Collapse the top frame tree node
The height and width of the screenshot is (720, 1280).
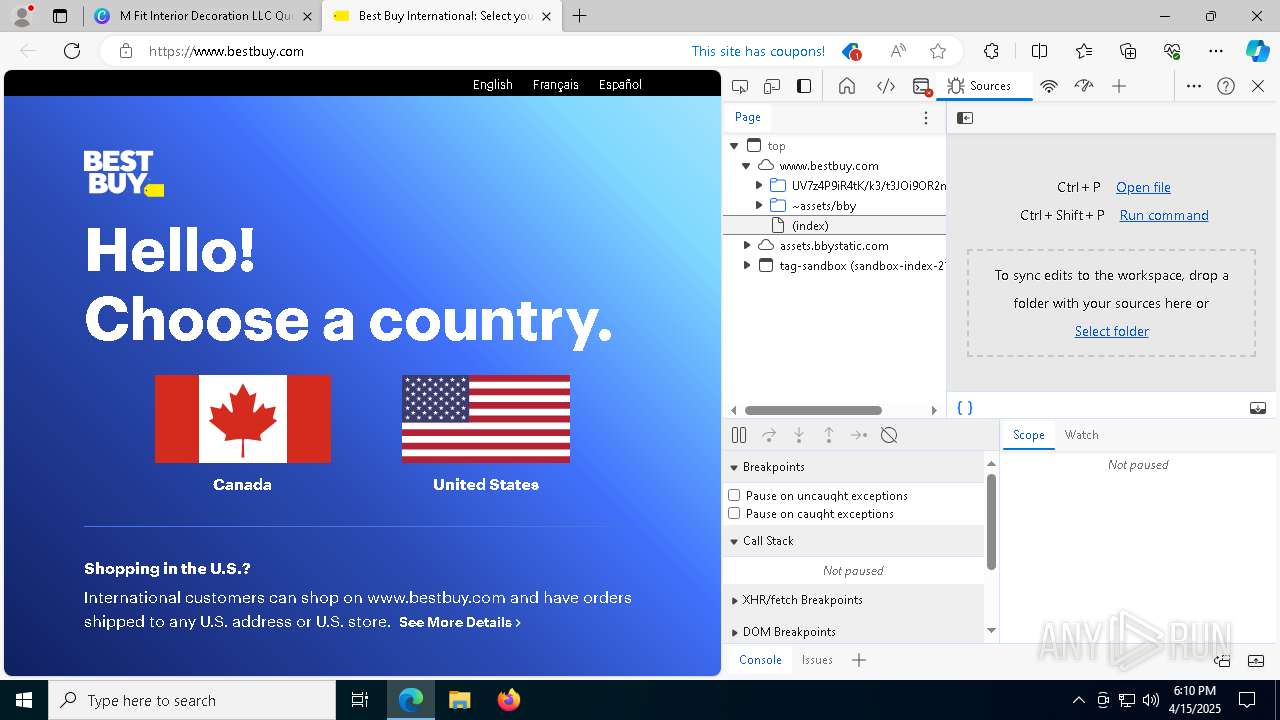coord(734,146)
